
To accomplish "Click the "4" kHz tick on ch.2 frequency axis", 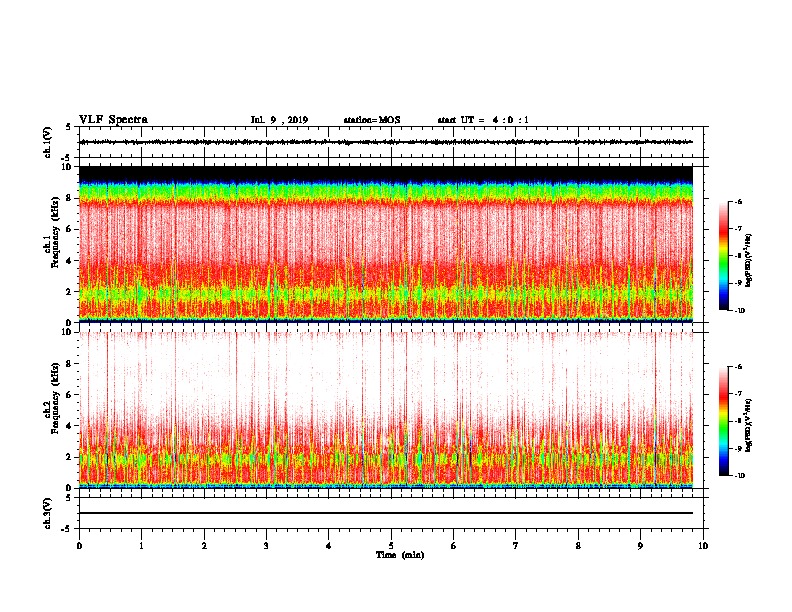I will tap(69, 426).
